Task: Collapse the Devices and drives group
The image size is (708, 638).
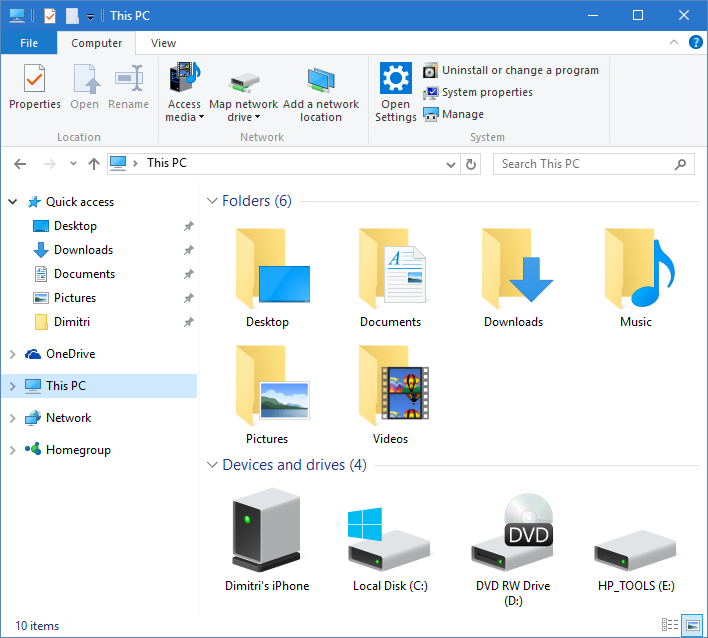Action: 212,465
